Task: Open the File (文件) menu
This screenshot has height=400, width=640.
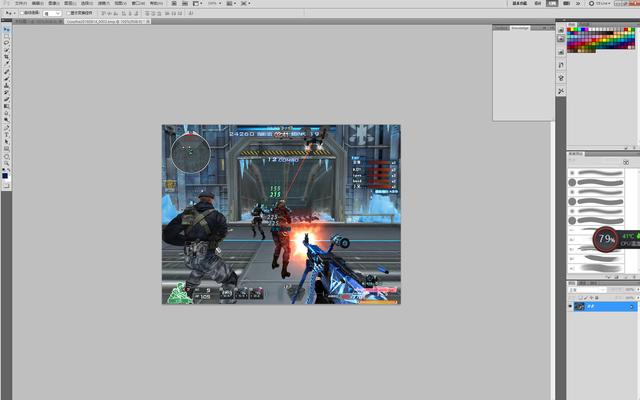Action: (x=21, y=3)
